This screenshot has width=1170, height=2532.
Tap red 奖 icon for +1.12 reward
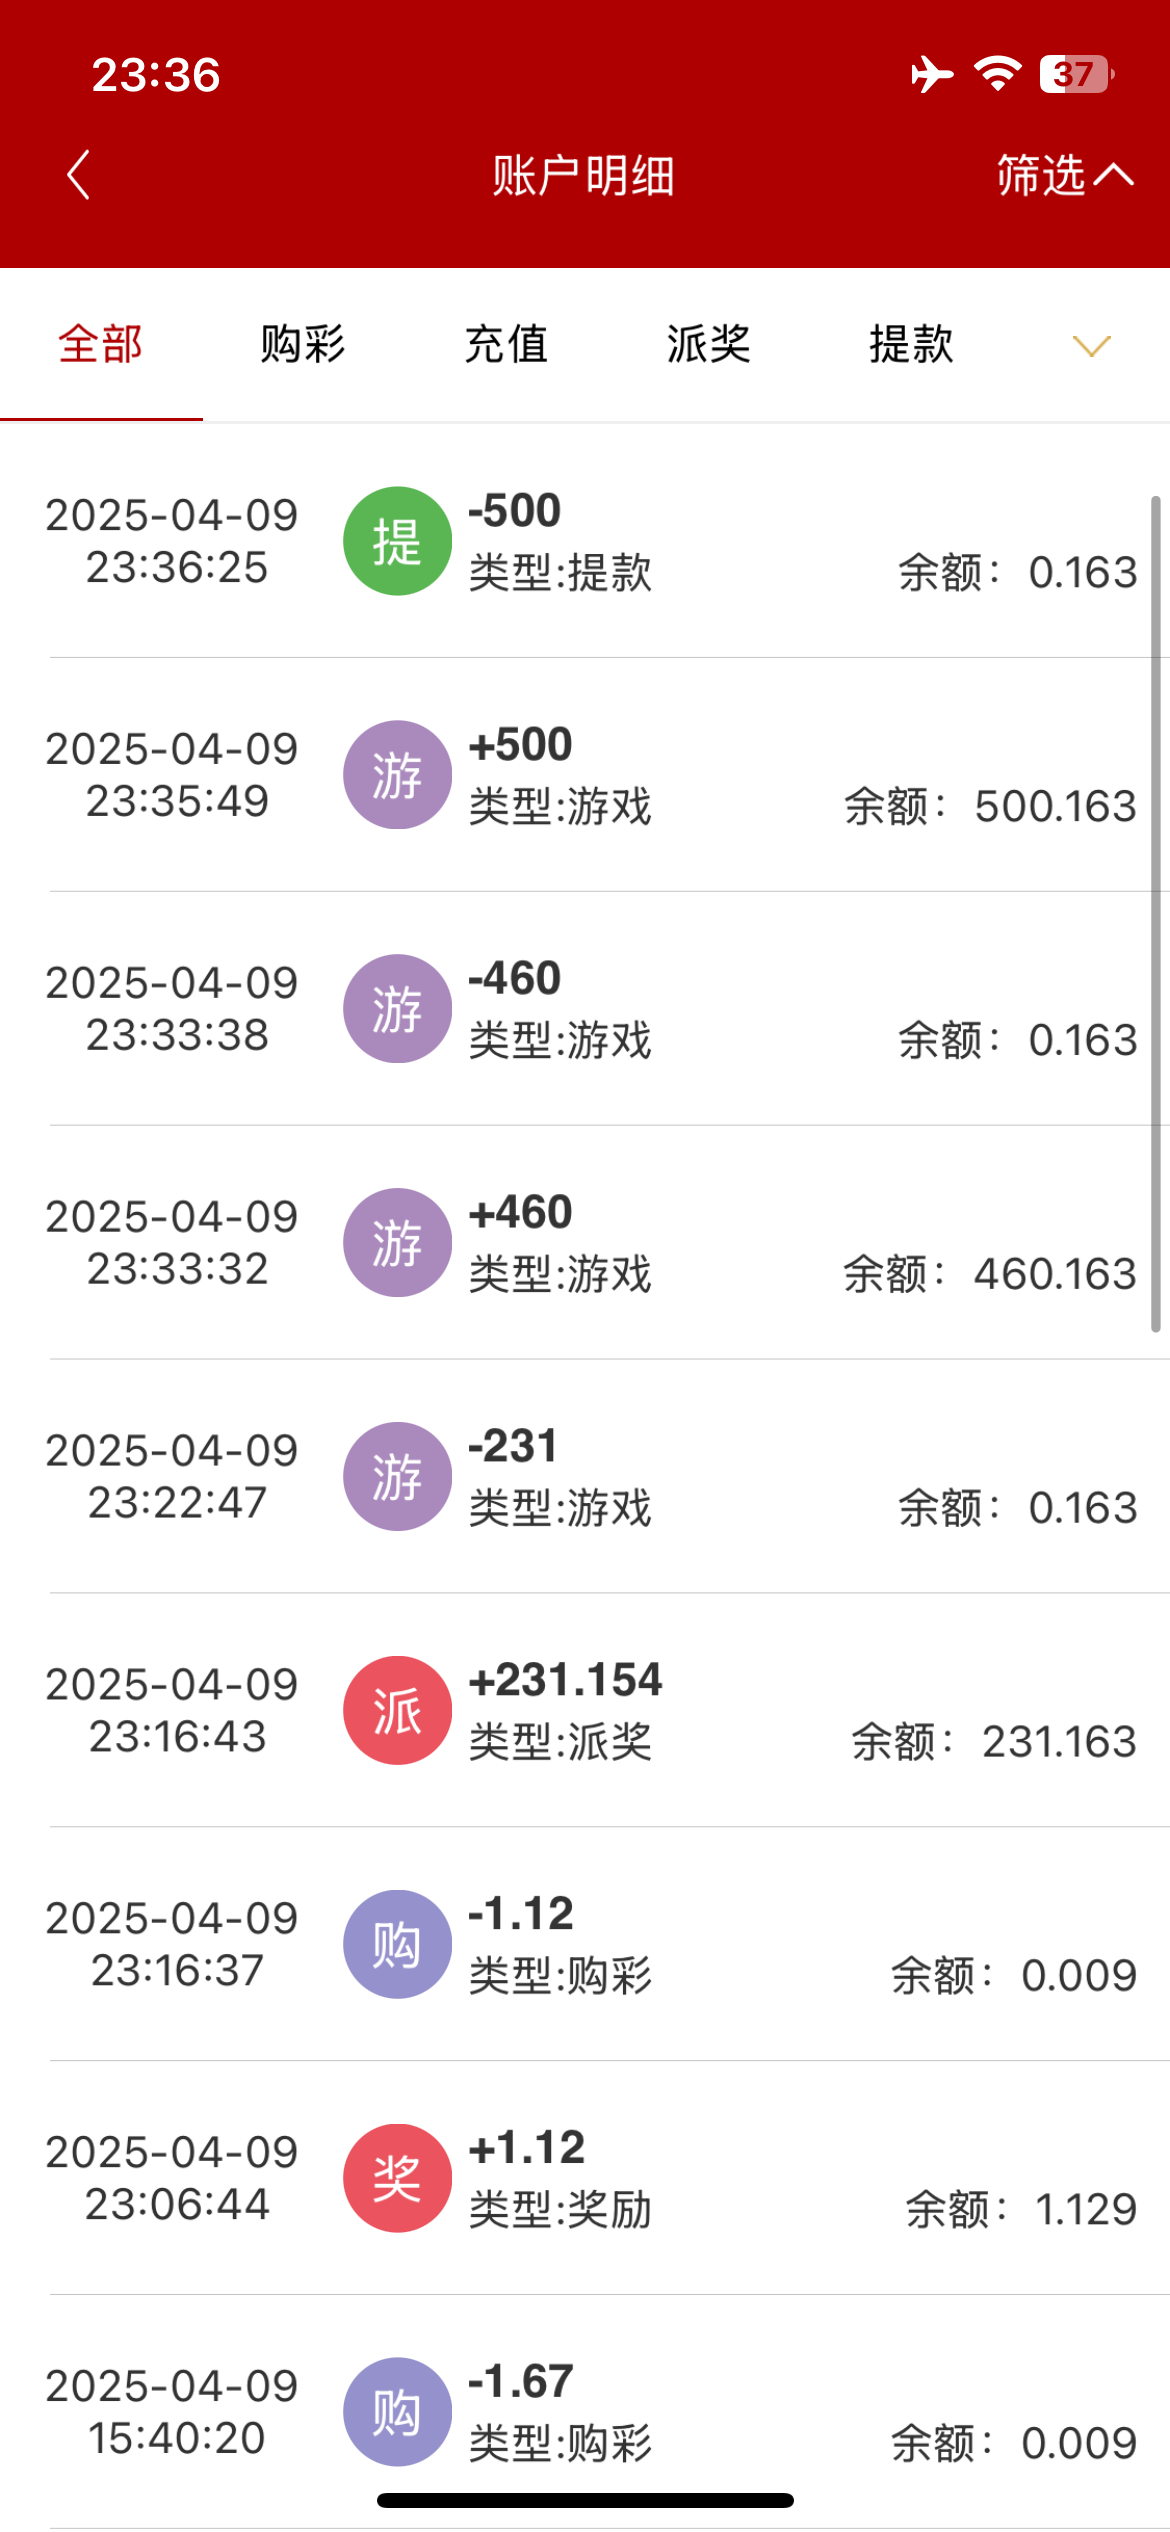397,2178
